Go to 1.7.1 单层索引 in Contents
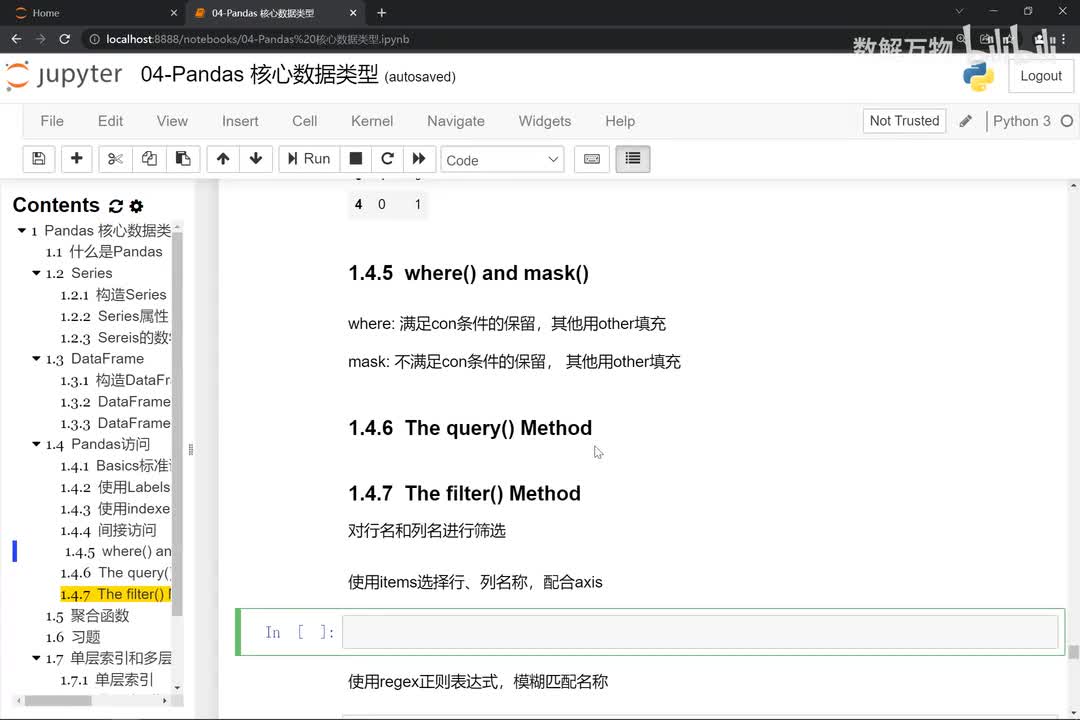The width and height of the screenshot is (1080, 720). point(107,680)
